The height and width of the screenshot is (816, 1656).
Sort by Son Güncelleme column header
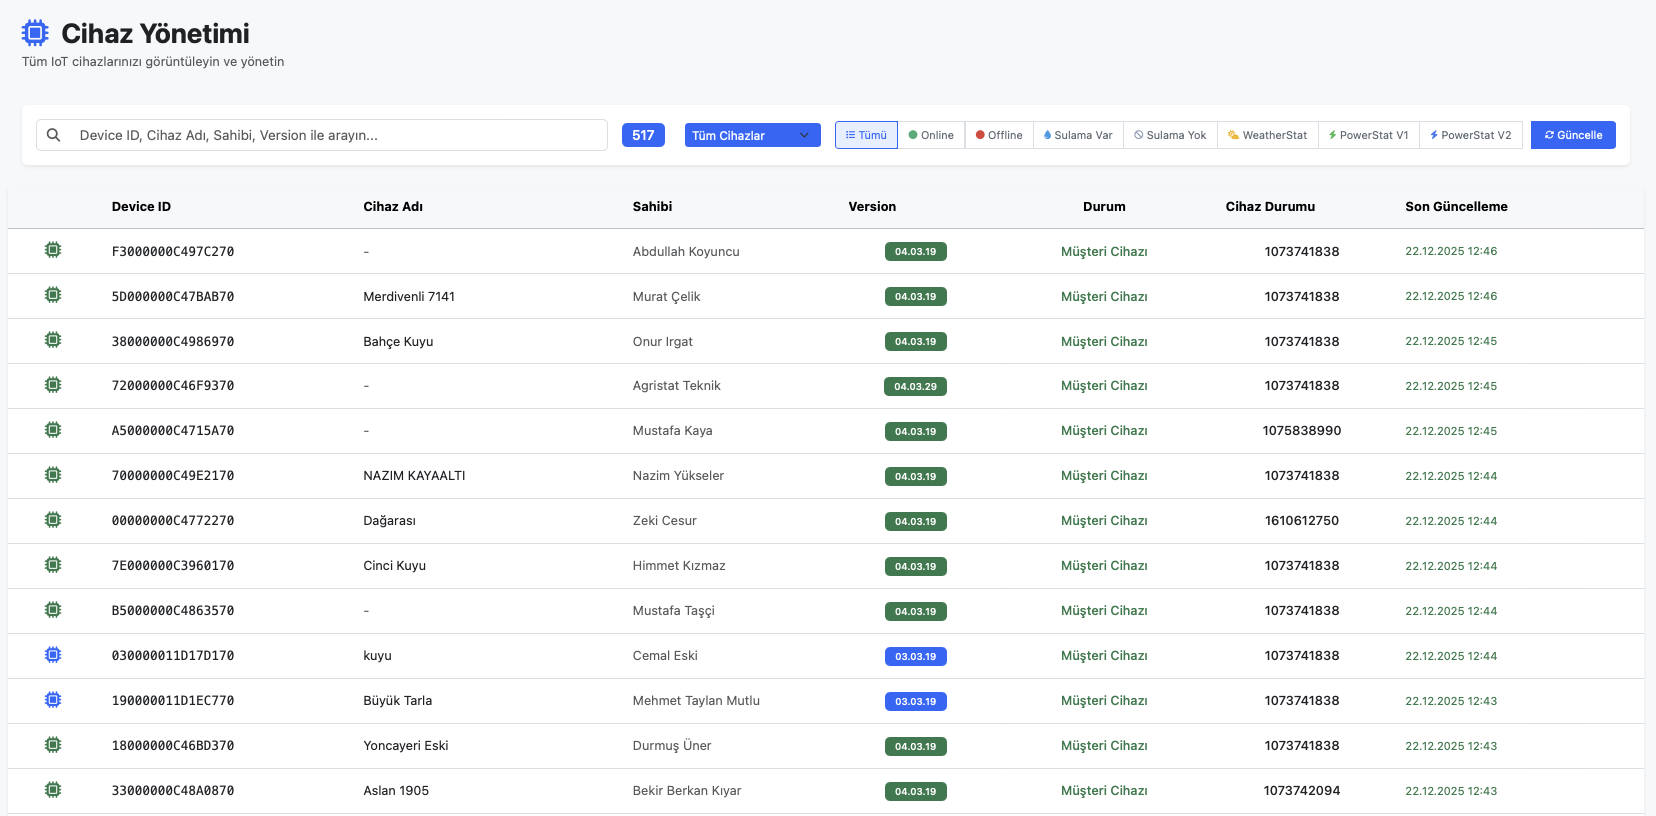click(x=1456, y=207)
